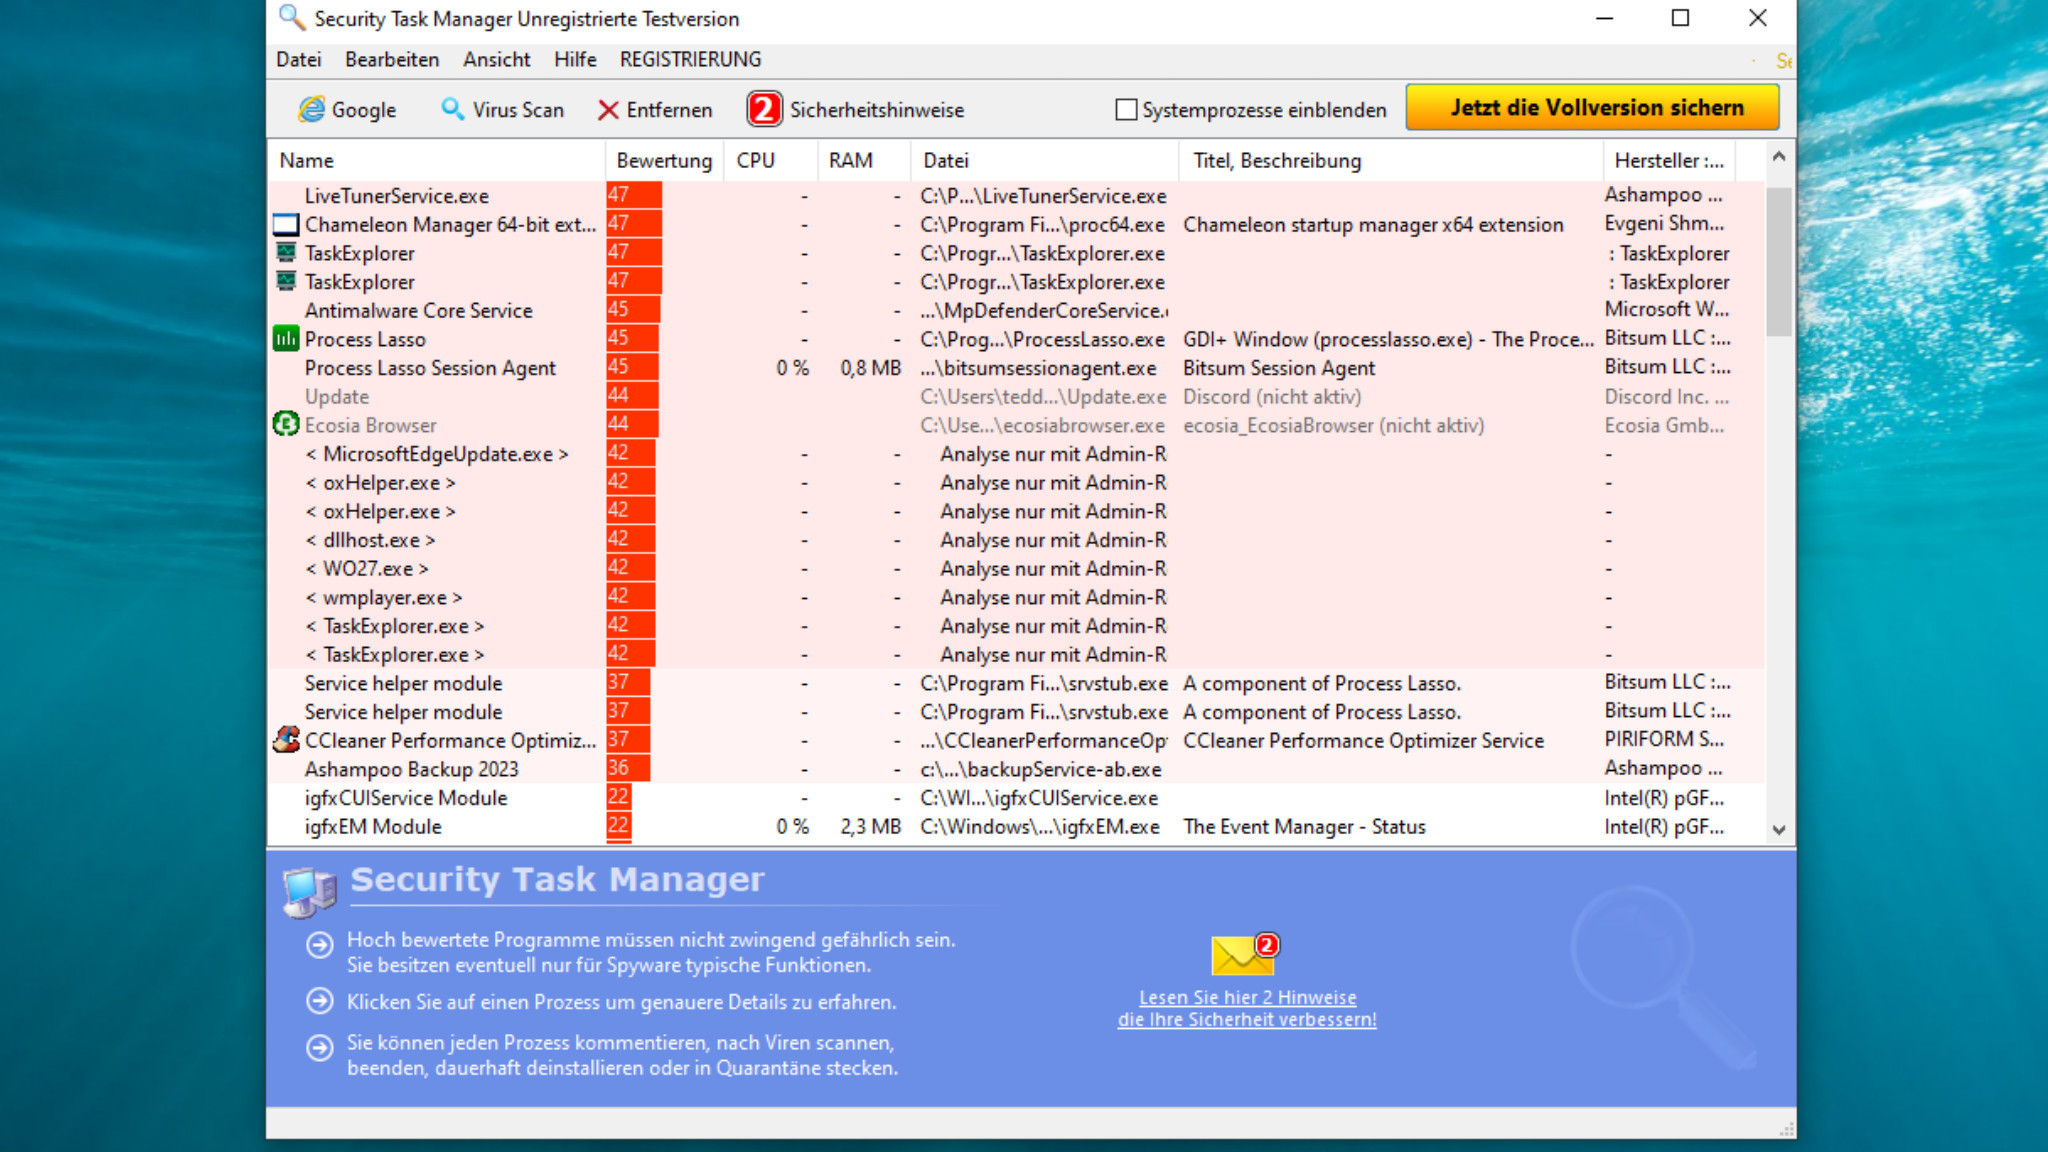Screen dimensions: 2048x1152
Task: Start the Virus Scan magnifier tool
Action: 453,108
